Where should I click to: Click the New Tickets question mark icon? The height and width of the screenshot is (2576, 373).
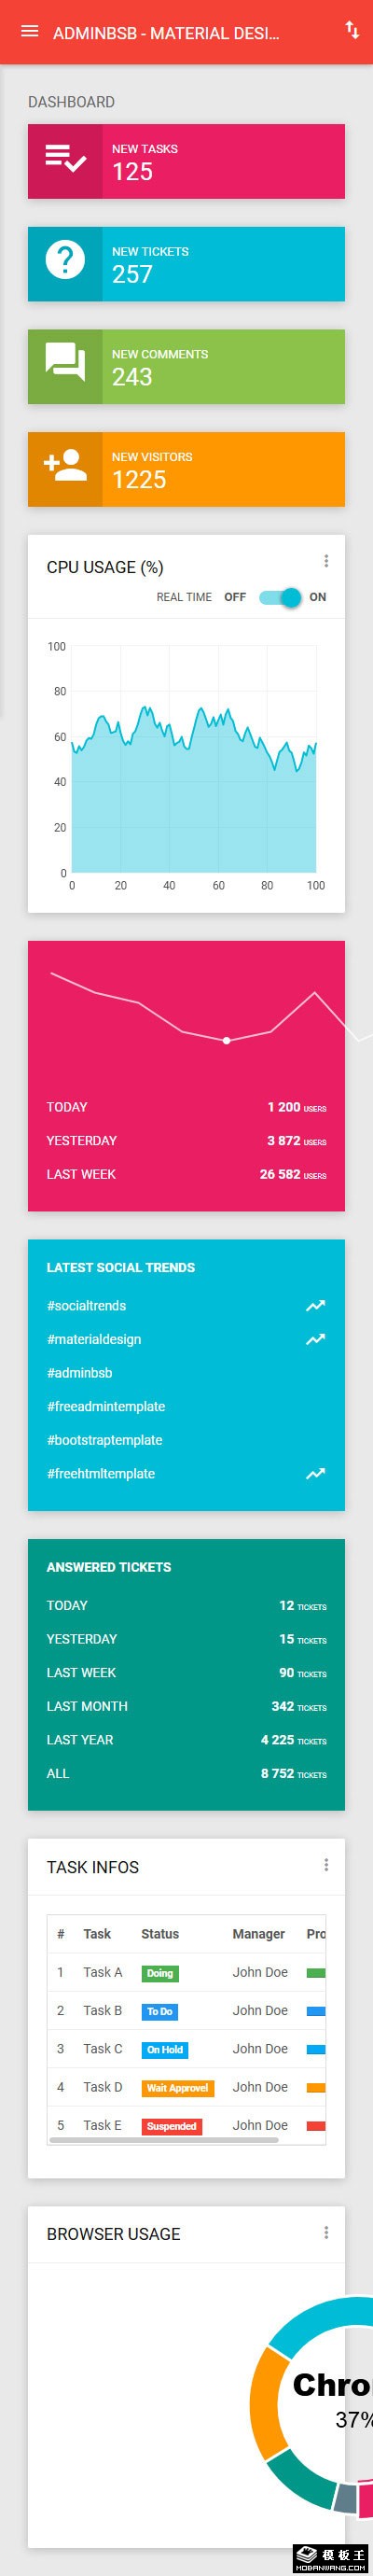point(65,261)
